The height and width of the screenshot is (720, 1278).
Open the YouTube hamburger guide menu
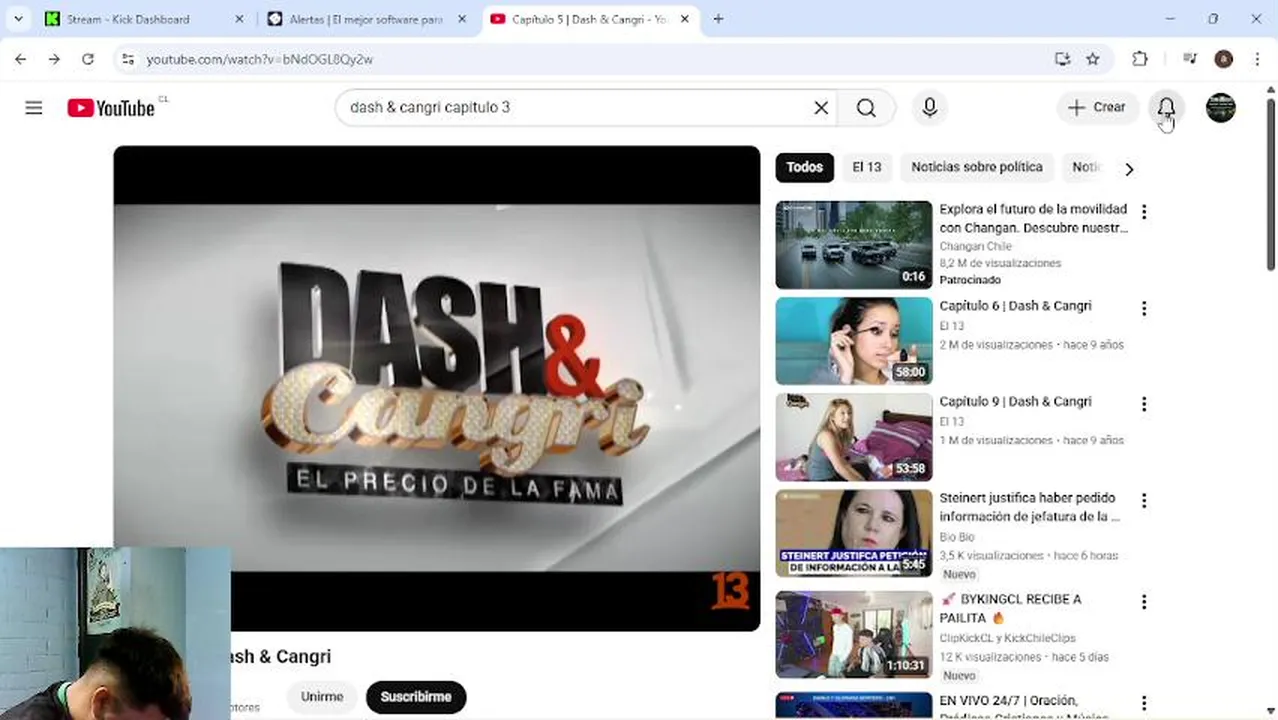click(x=34, y=108)
